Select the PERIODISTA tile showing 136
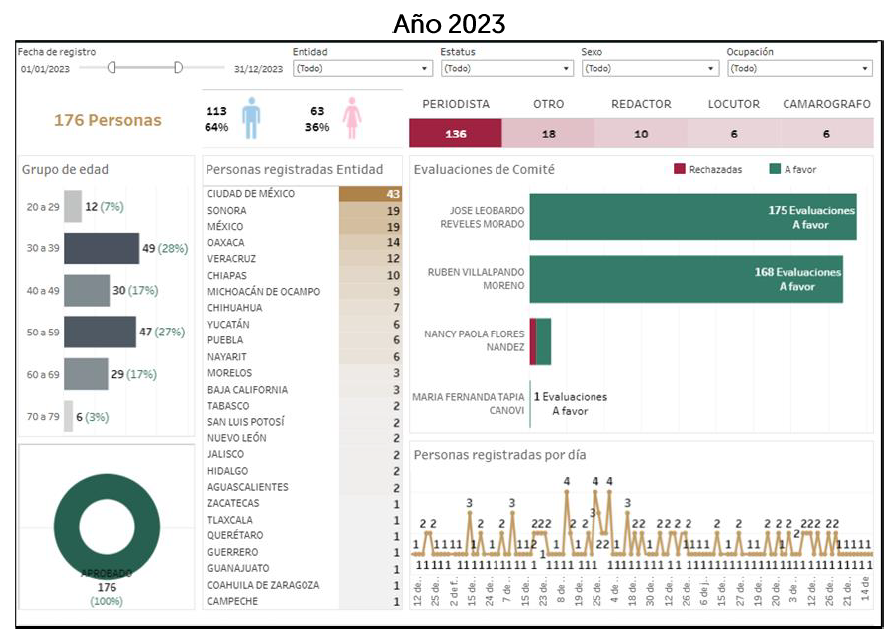 coord(455,134)
